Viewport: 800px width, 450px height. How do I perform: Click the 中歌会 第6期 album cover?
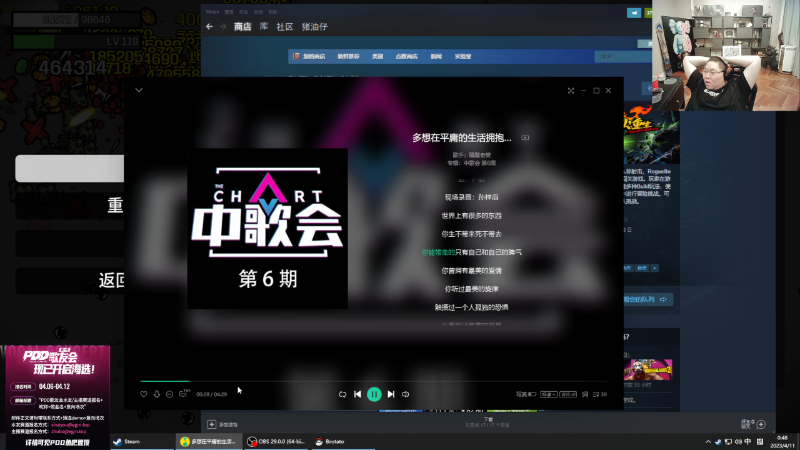267,229
